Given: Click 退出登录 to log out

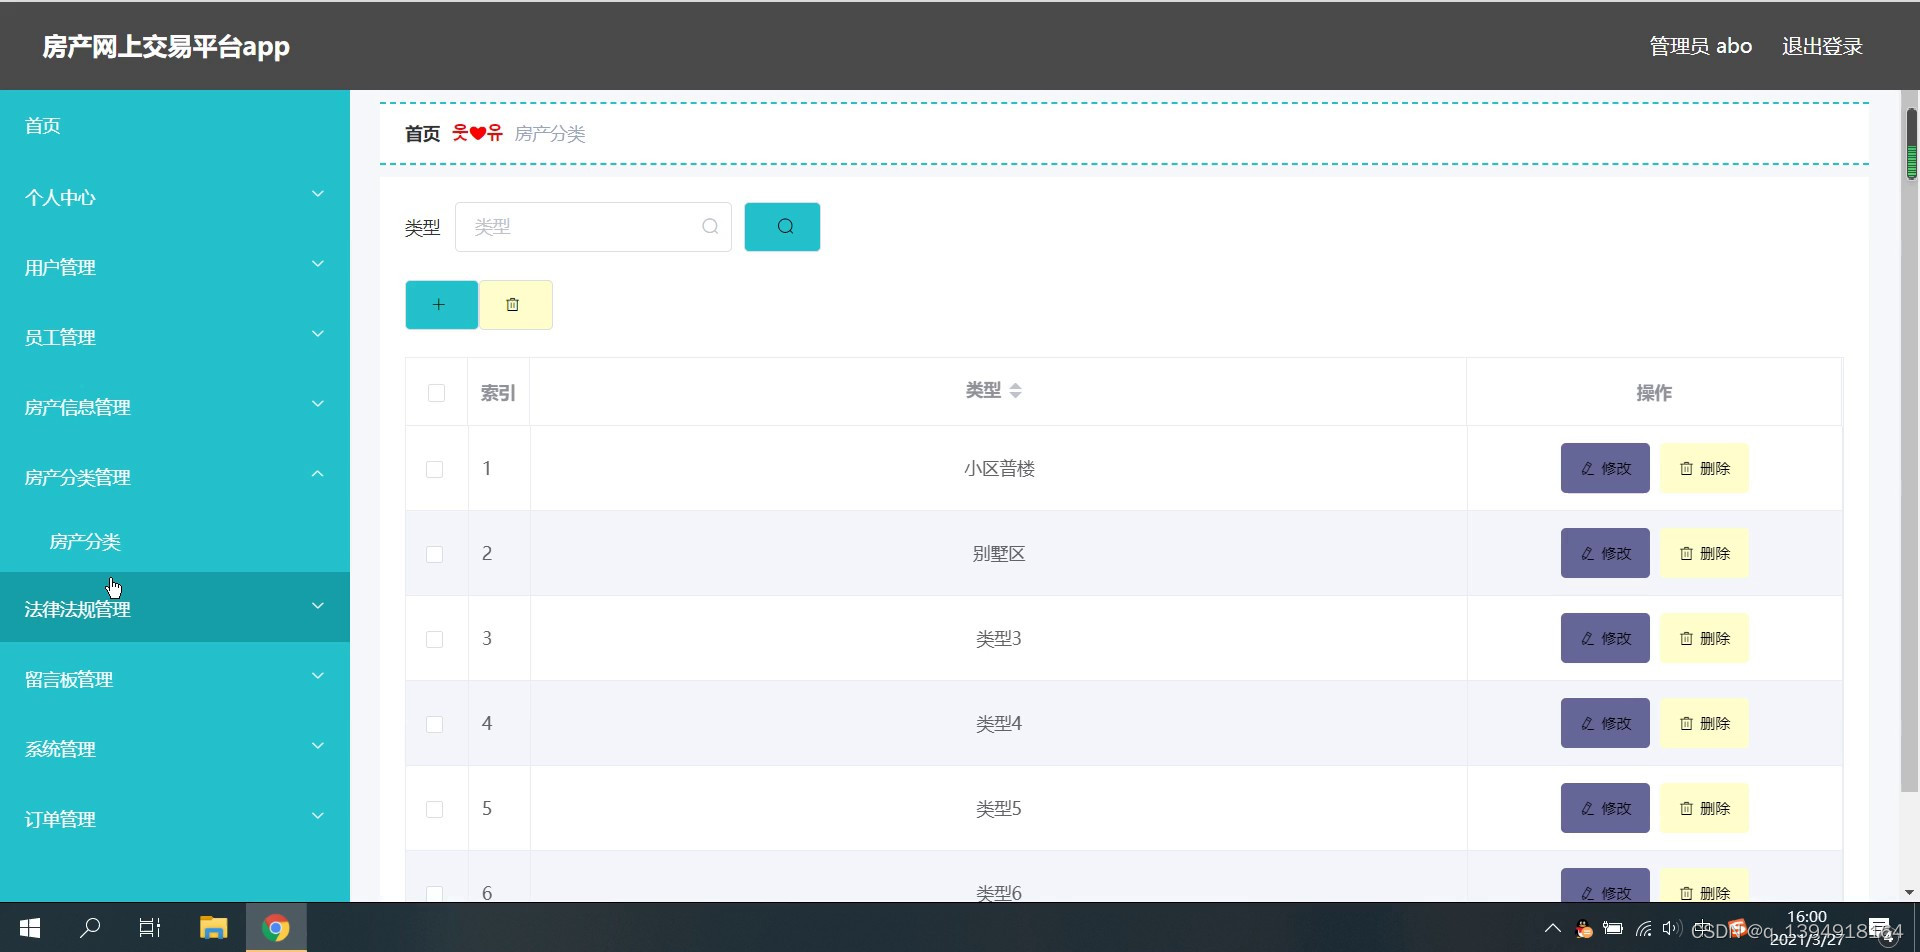Looking at the screenshot, I should pyautogui.click(x=1822, y=46).
